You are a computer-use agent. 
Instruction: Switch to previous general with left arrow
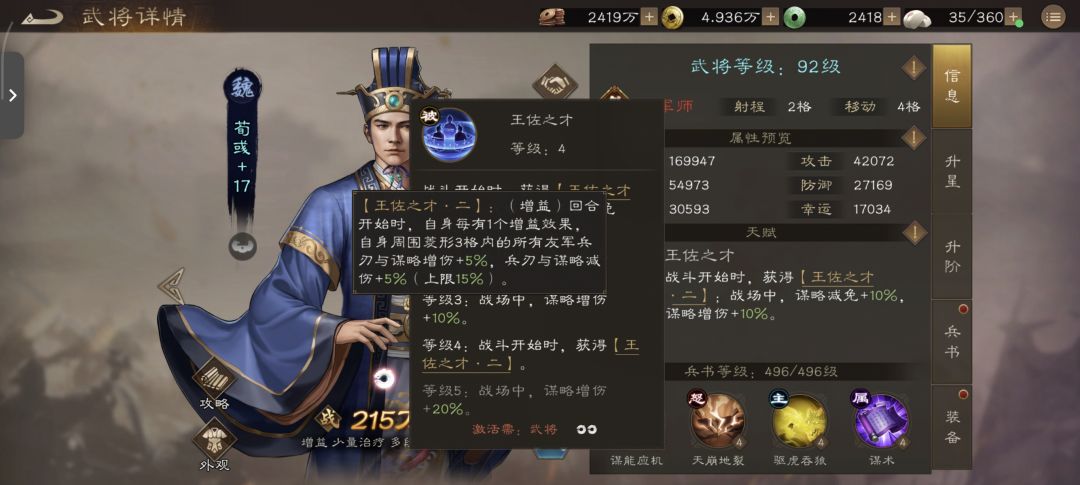coord(172,286)
